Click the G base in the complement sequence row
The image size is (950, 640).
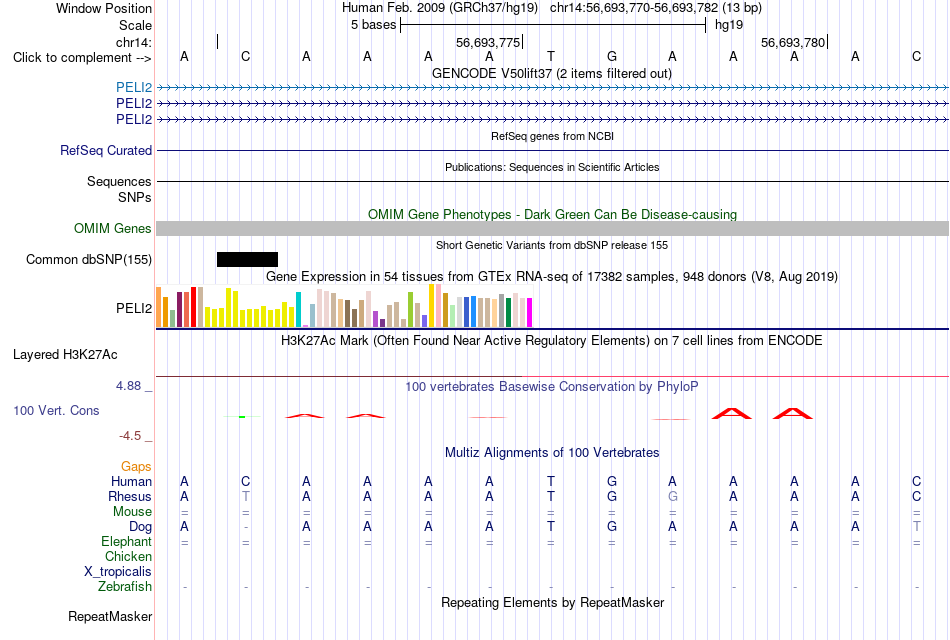pyautogui.click(x=612, y=56)
